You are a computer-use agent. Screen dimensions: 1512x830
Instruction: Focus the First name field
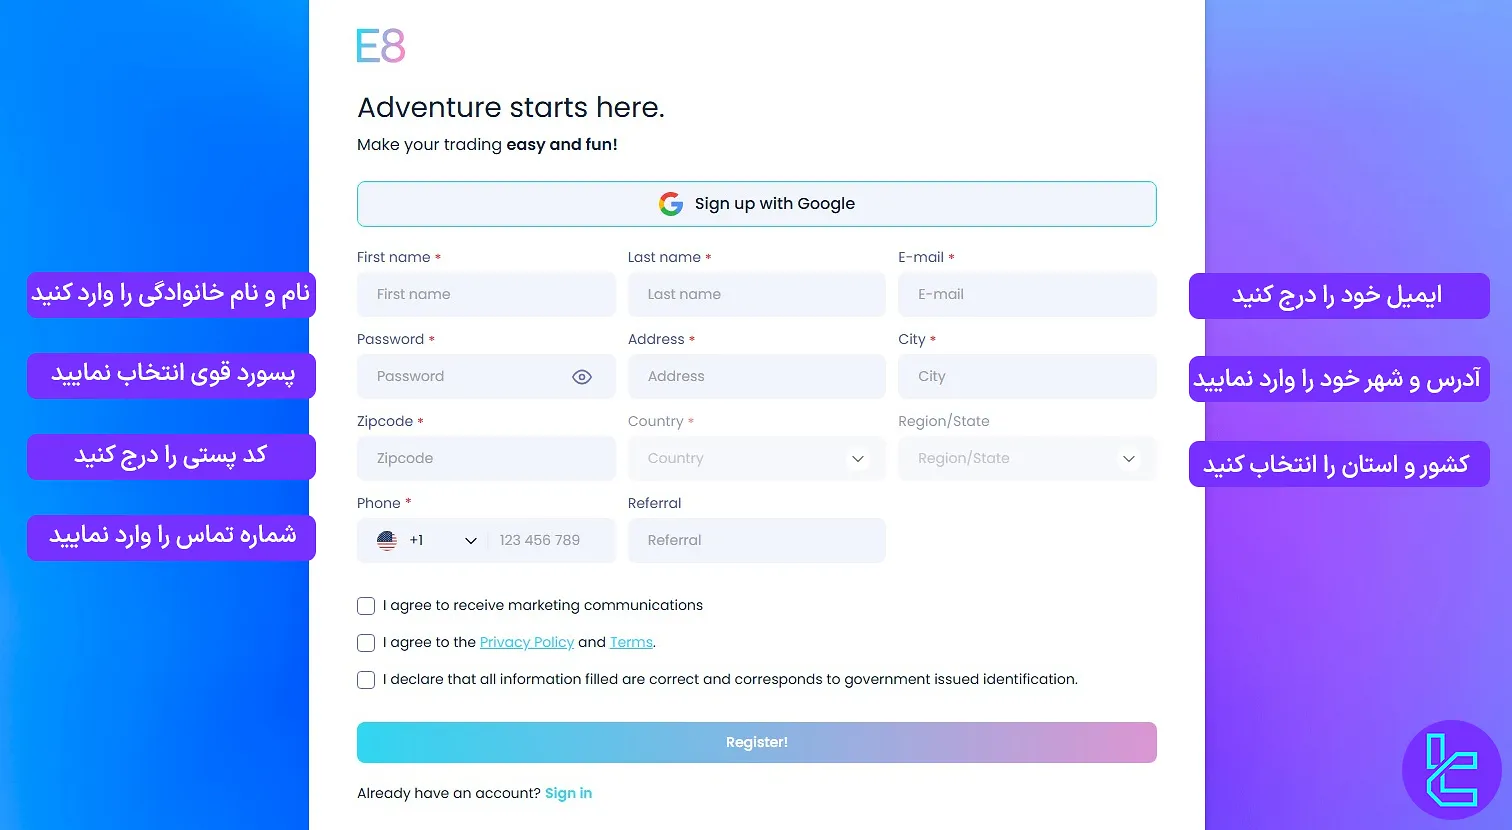coord(486,295)
